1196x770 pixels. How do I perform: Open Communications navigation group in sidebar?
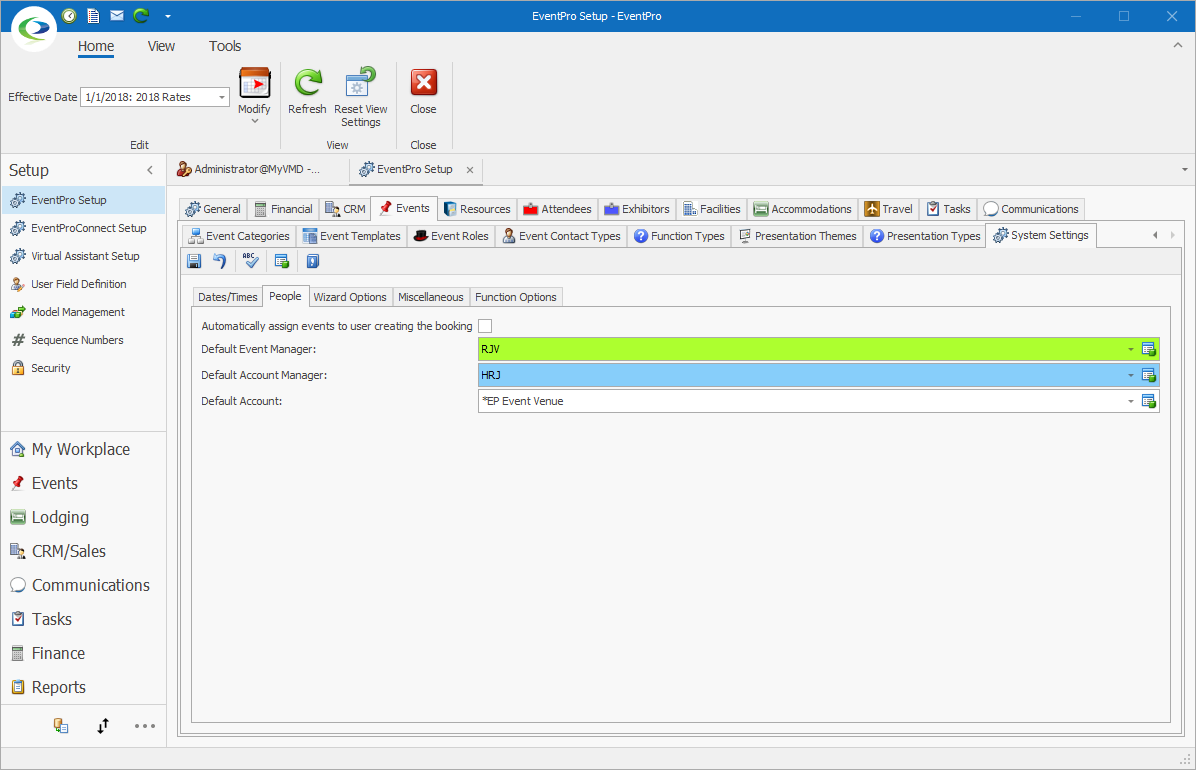click(91, 585)
